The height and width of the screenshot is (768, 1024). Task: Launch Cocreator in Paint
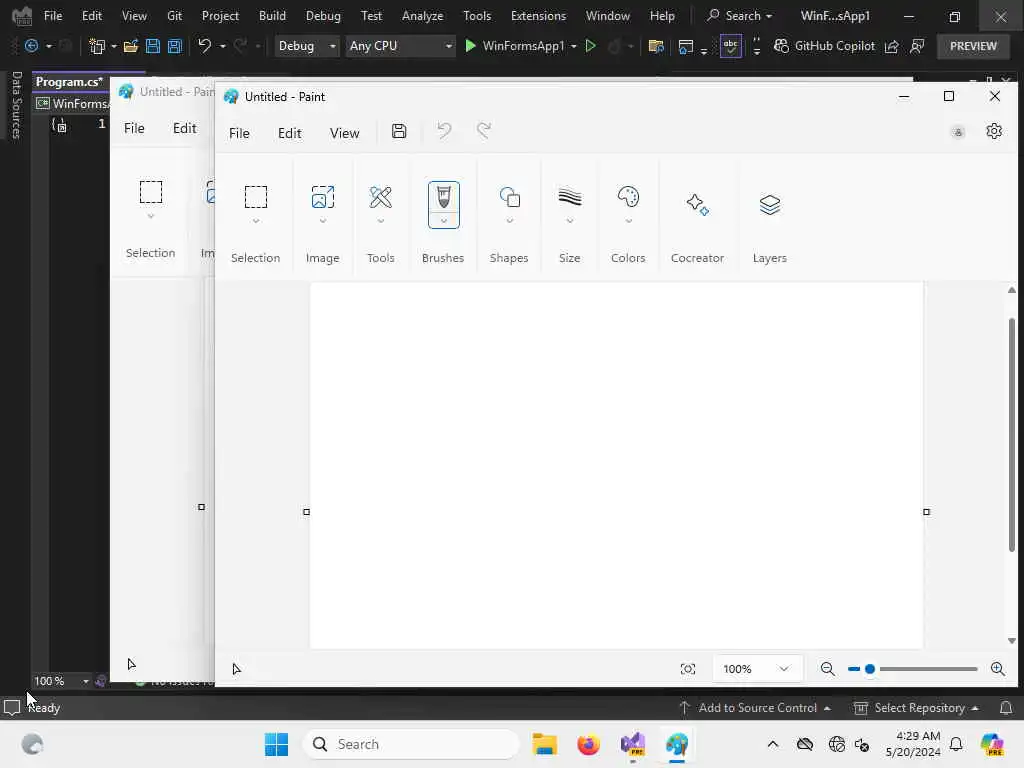[x=697, y=204]
